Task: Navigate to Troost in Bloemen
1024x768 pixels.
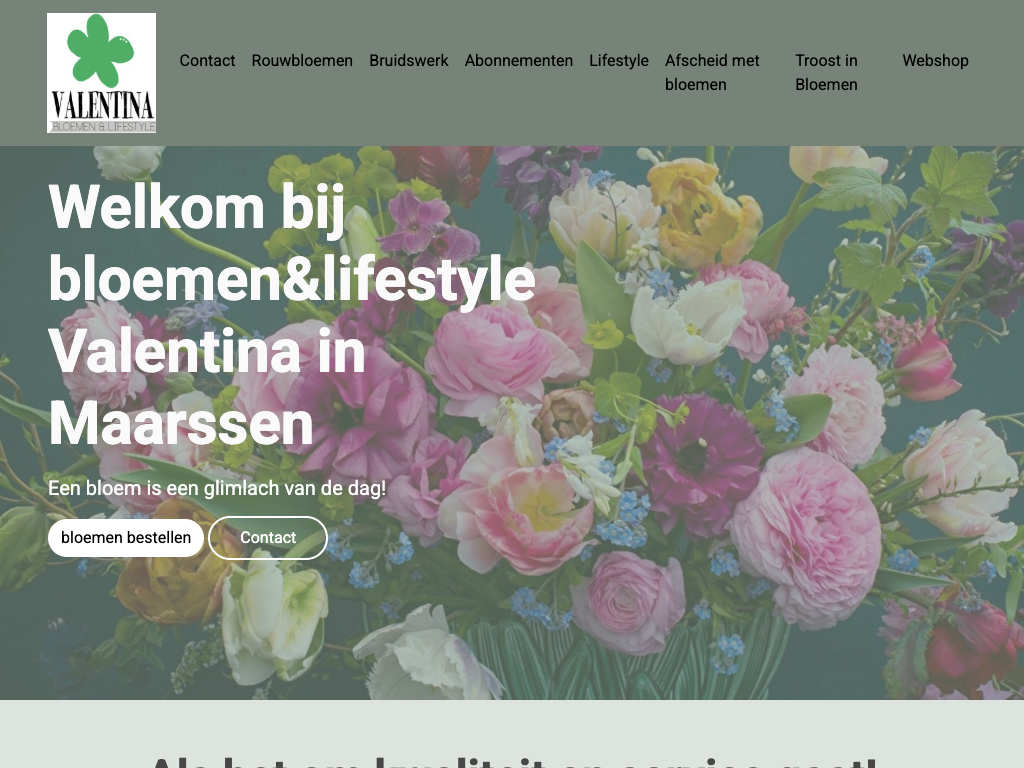Action: (x=826, y=72)
